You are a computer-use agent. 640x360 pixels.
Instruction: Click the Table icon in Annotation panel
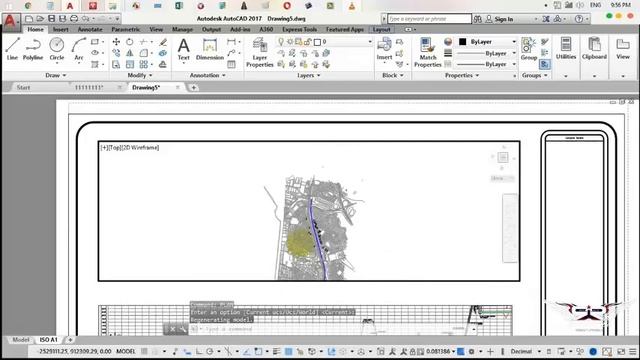coord(231,64)
